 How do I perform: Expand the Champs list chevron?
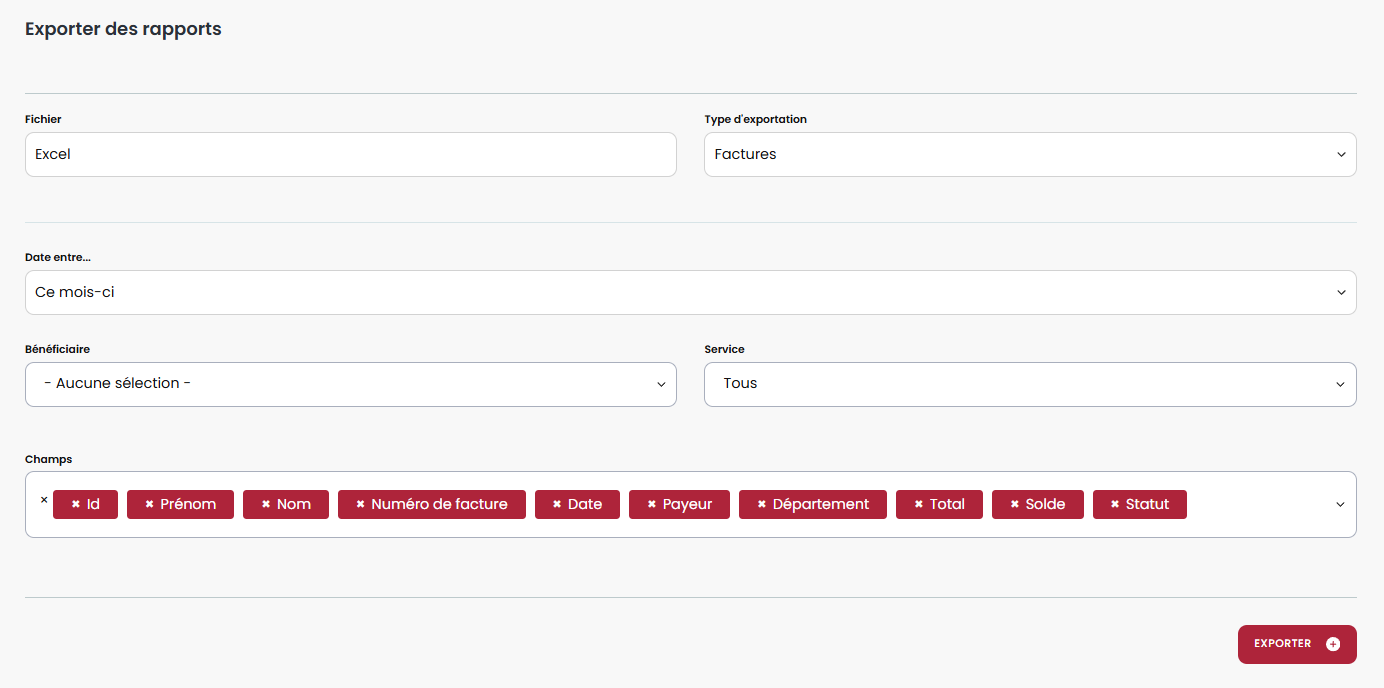tap(1340, 505)
